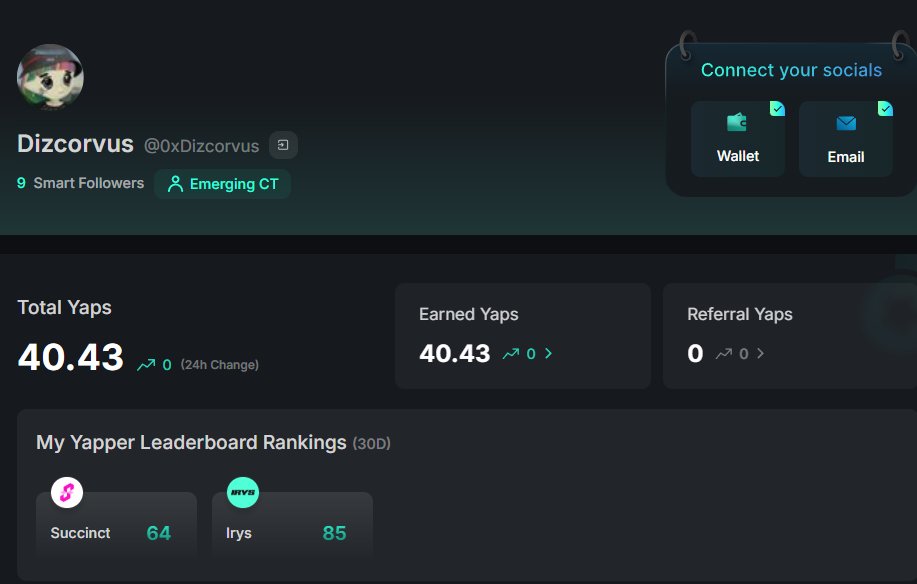Click the (24h Change) label
This screenshot has width=917, height=584.
coord(219,365)
